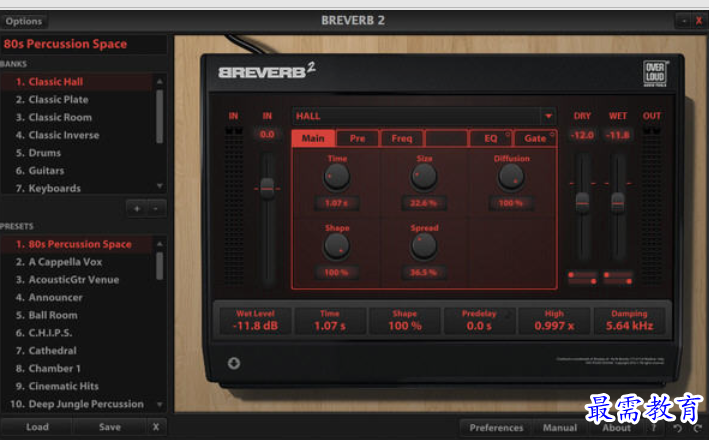709x440 pixels.
Task: Toggle the small indicator on the Gate tab
Action: 552,134
